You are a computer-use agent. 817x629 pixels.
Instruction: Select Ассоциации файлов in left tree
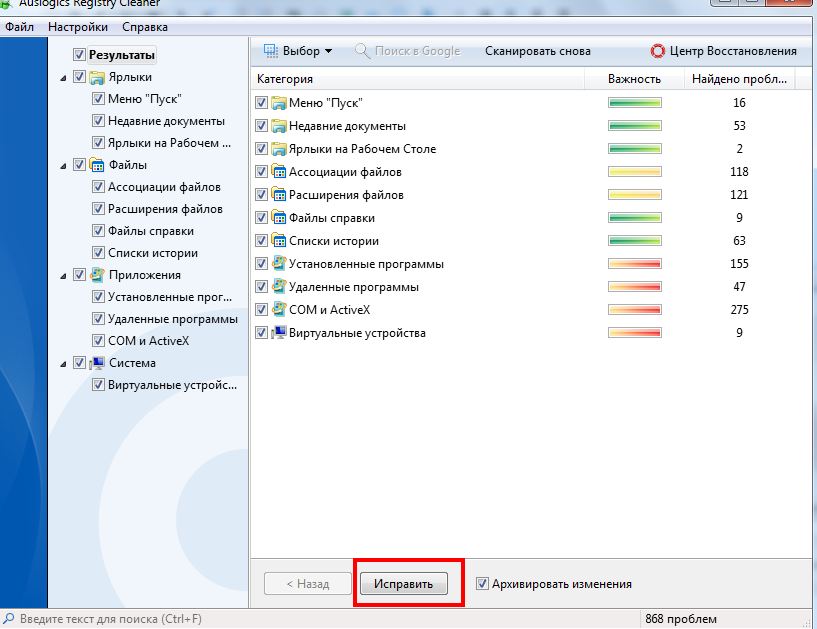[x=164, y=187]
